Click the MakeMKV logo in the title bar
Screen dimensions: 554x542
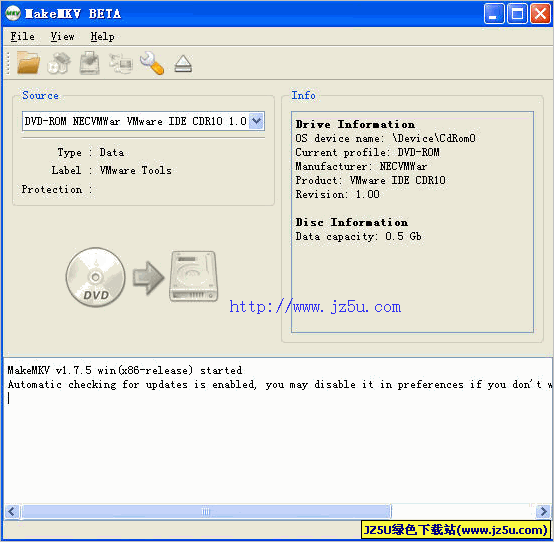click(x=13, y=13)
